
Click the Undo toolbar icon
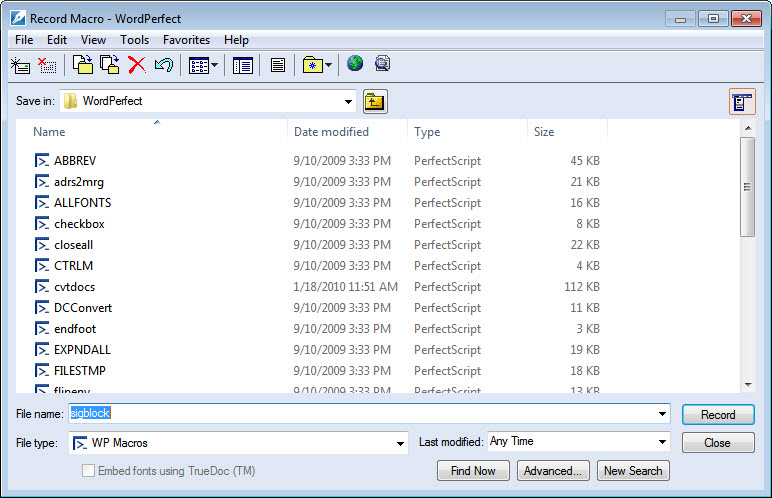pyautogui.click(x=164, y=65)
